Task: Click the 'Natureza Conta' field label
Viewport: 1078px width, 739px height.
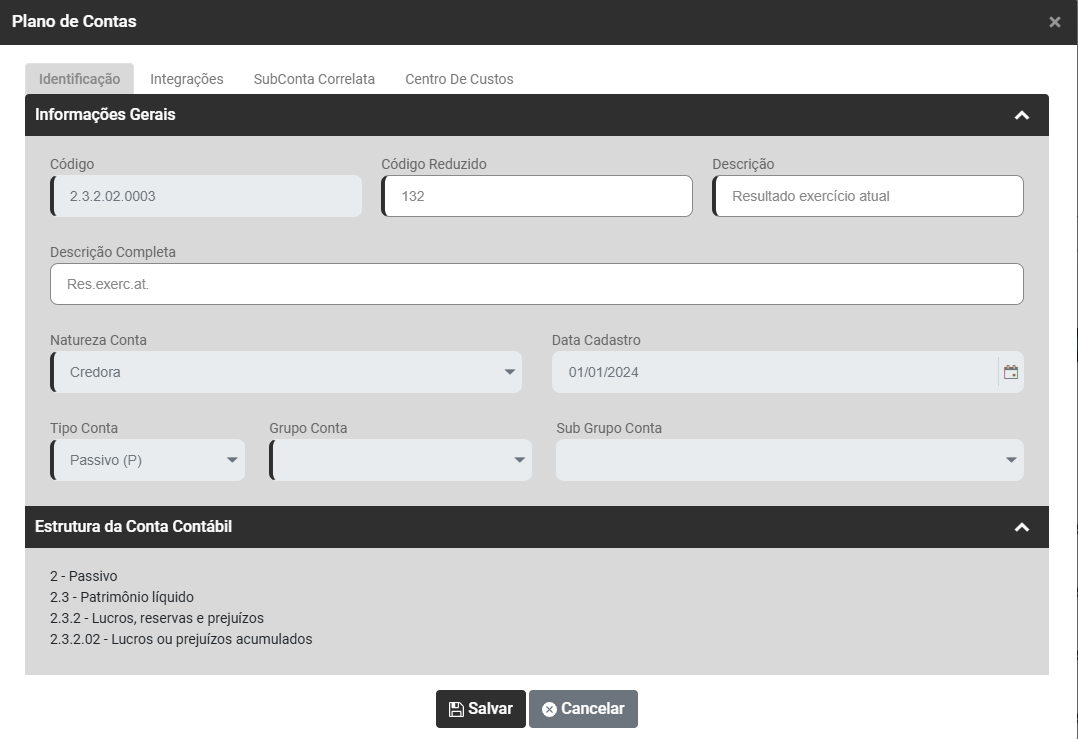Action: click(x=98, y=340)
